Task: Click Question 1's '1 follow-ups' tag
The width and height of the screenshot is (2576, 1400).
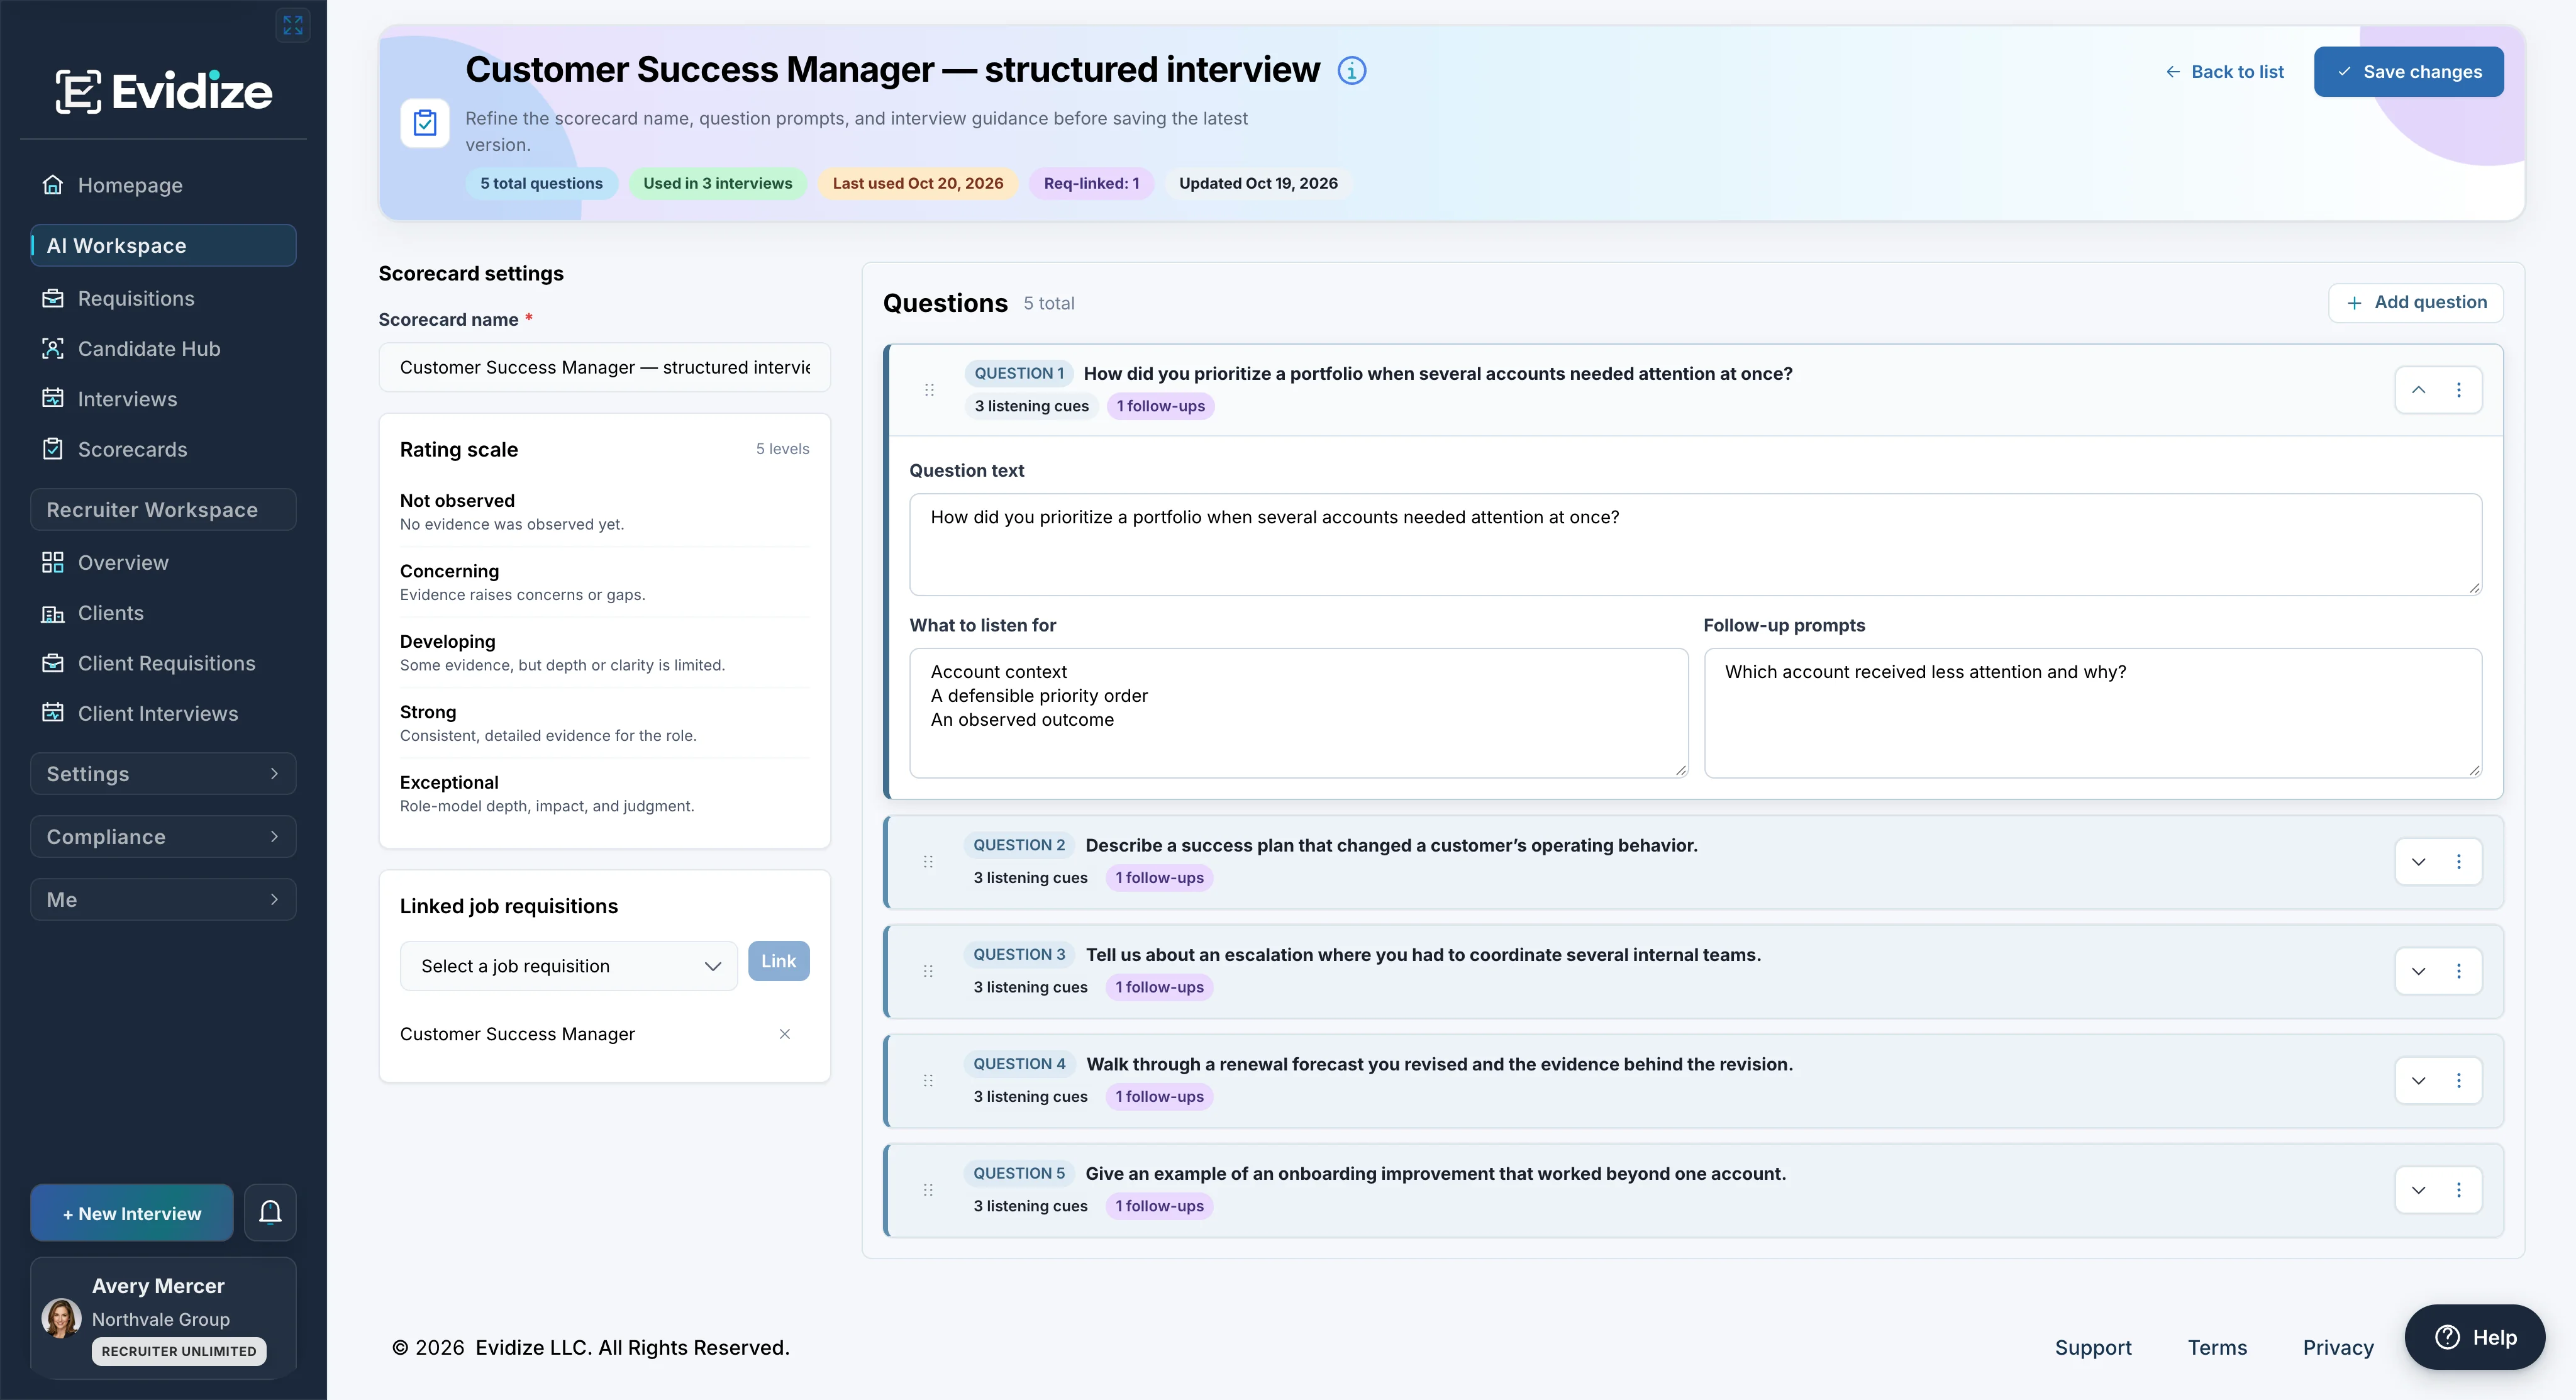Action: pyautogui.click(x=1160, y=406)
